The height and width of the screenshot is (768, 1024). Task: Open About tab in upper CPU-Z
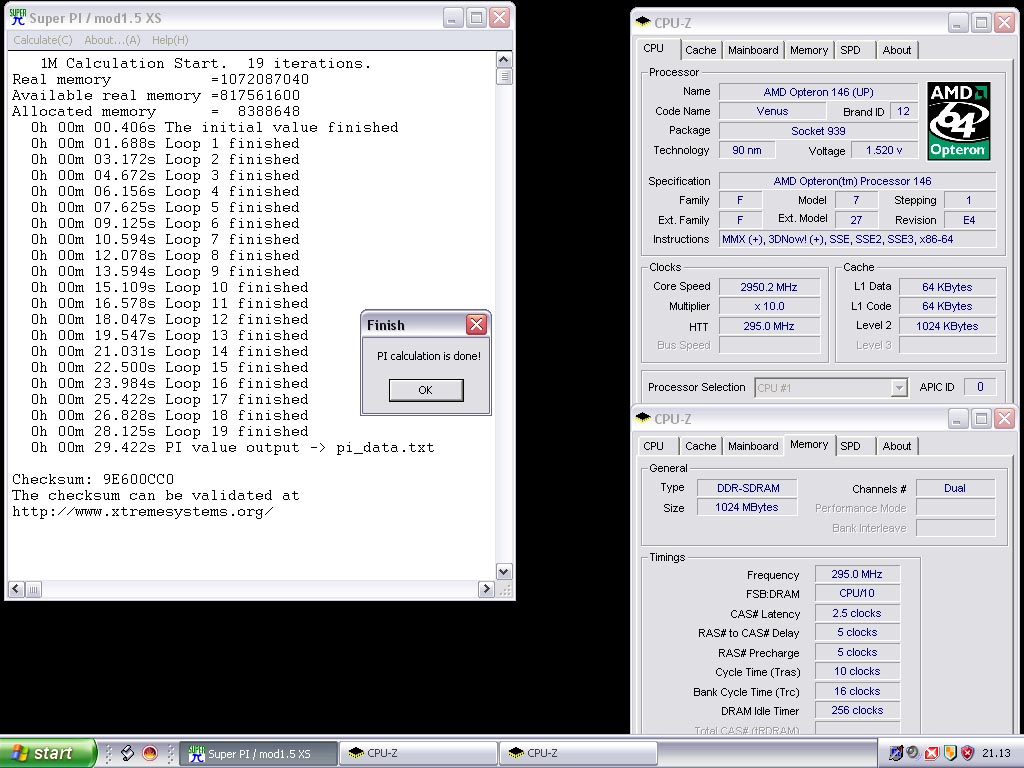tap(897, 50)
